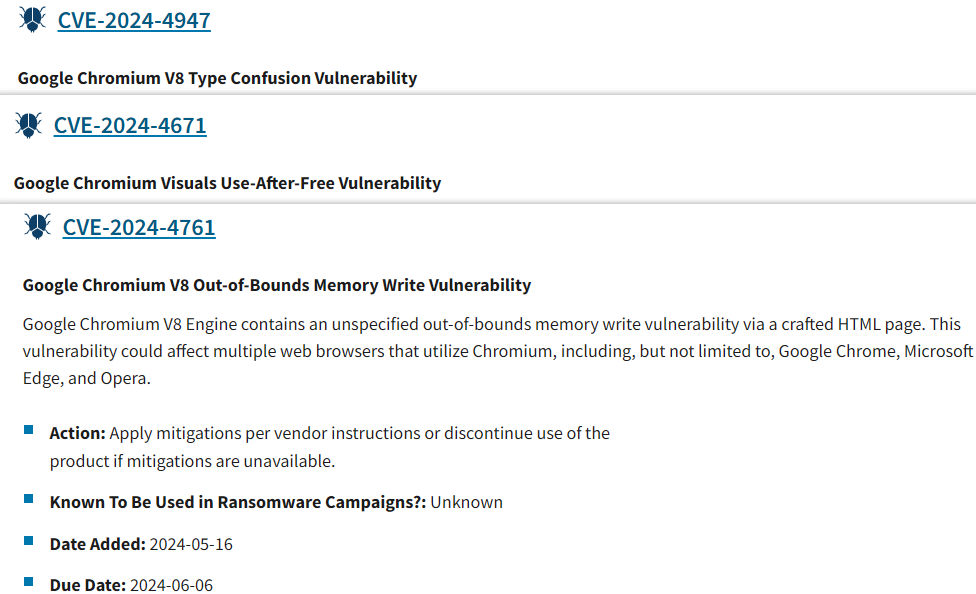
Task: Click the Visuals Use-After-Free Vulnerability title
Action: tap(227, 183)
